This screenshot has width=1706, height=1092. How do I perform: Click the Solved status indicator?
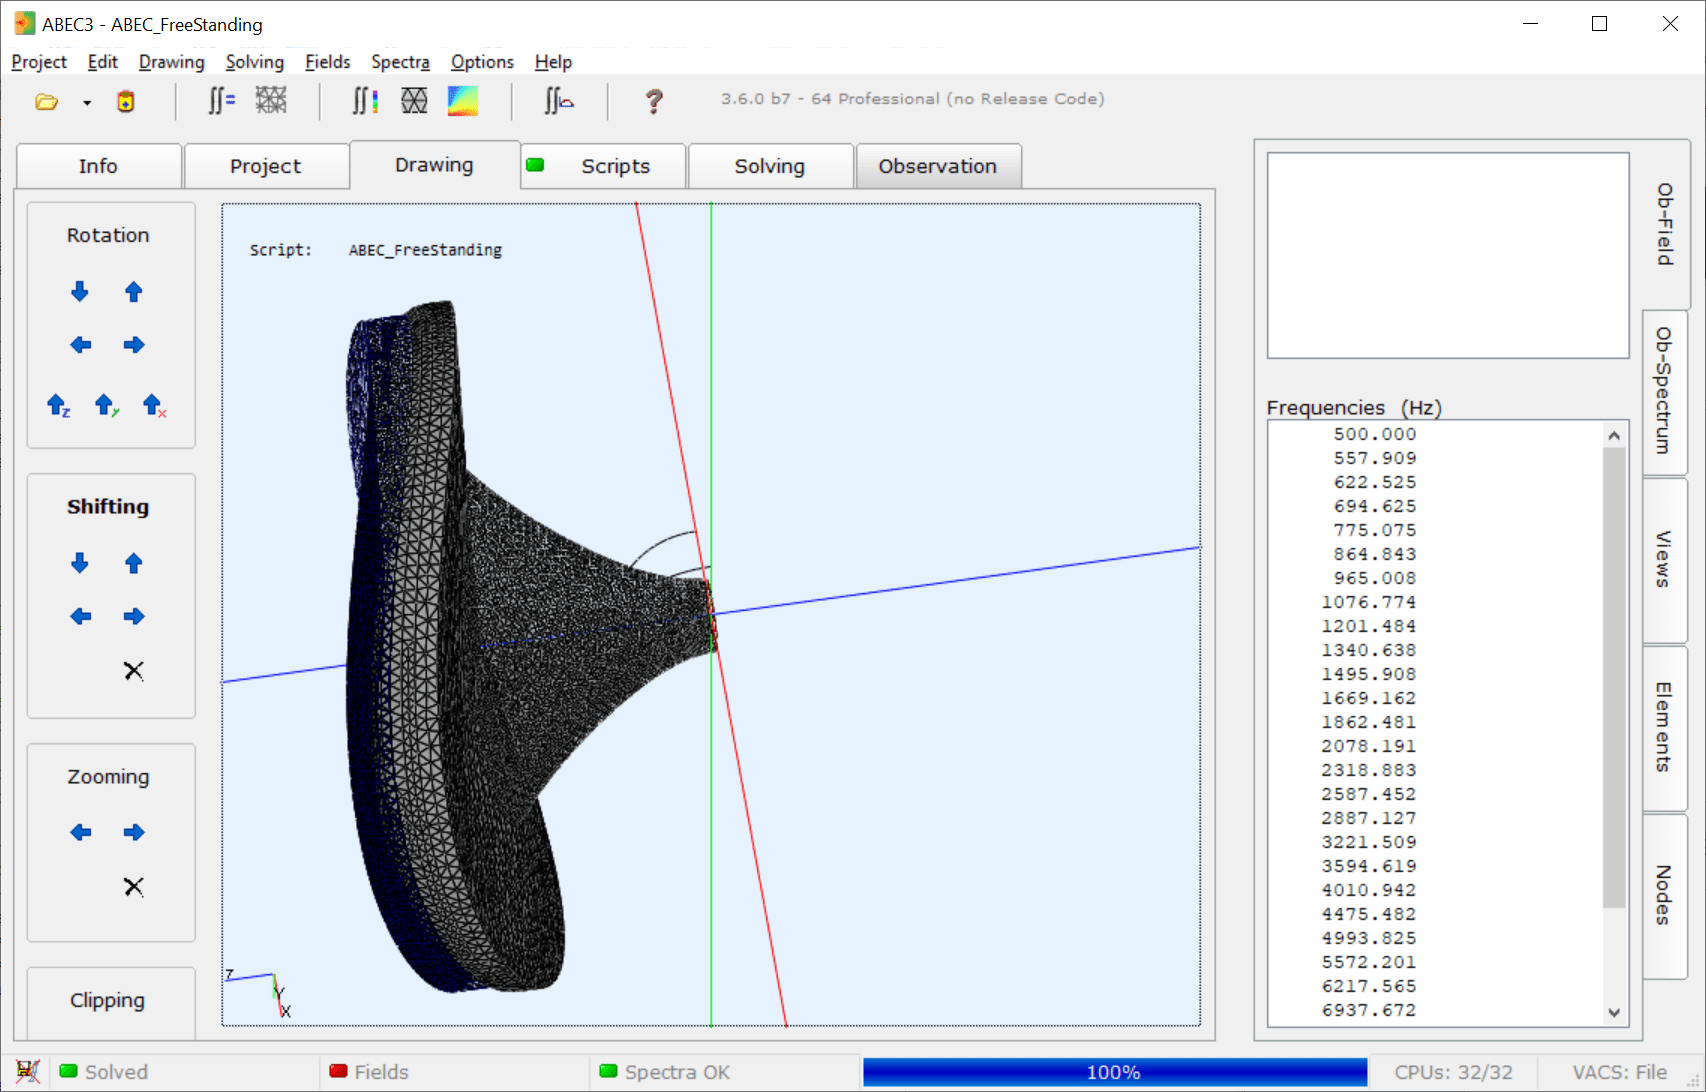104,1072
